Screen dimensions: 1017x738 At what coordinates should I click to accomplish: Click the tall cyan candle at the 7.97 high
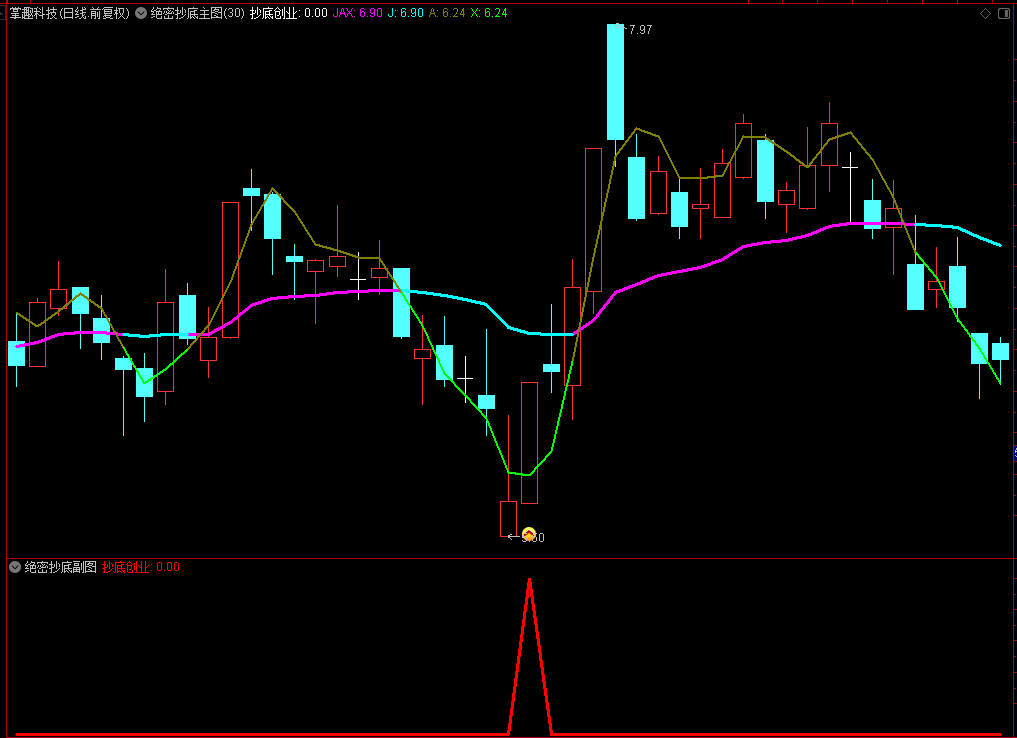(x=616, y=82)
